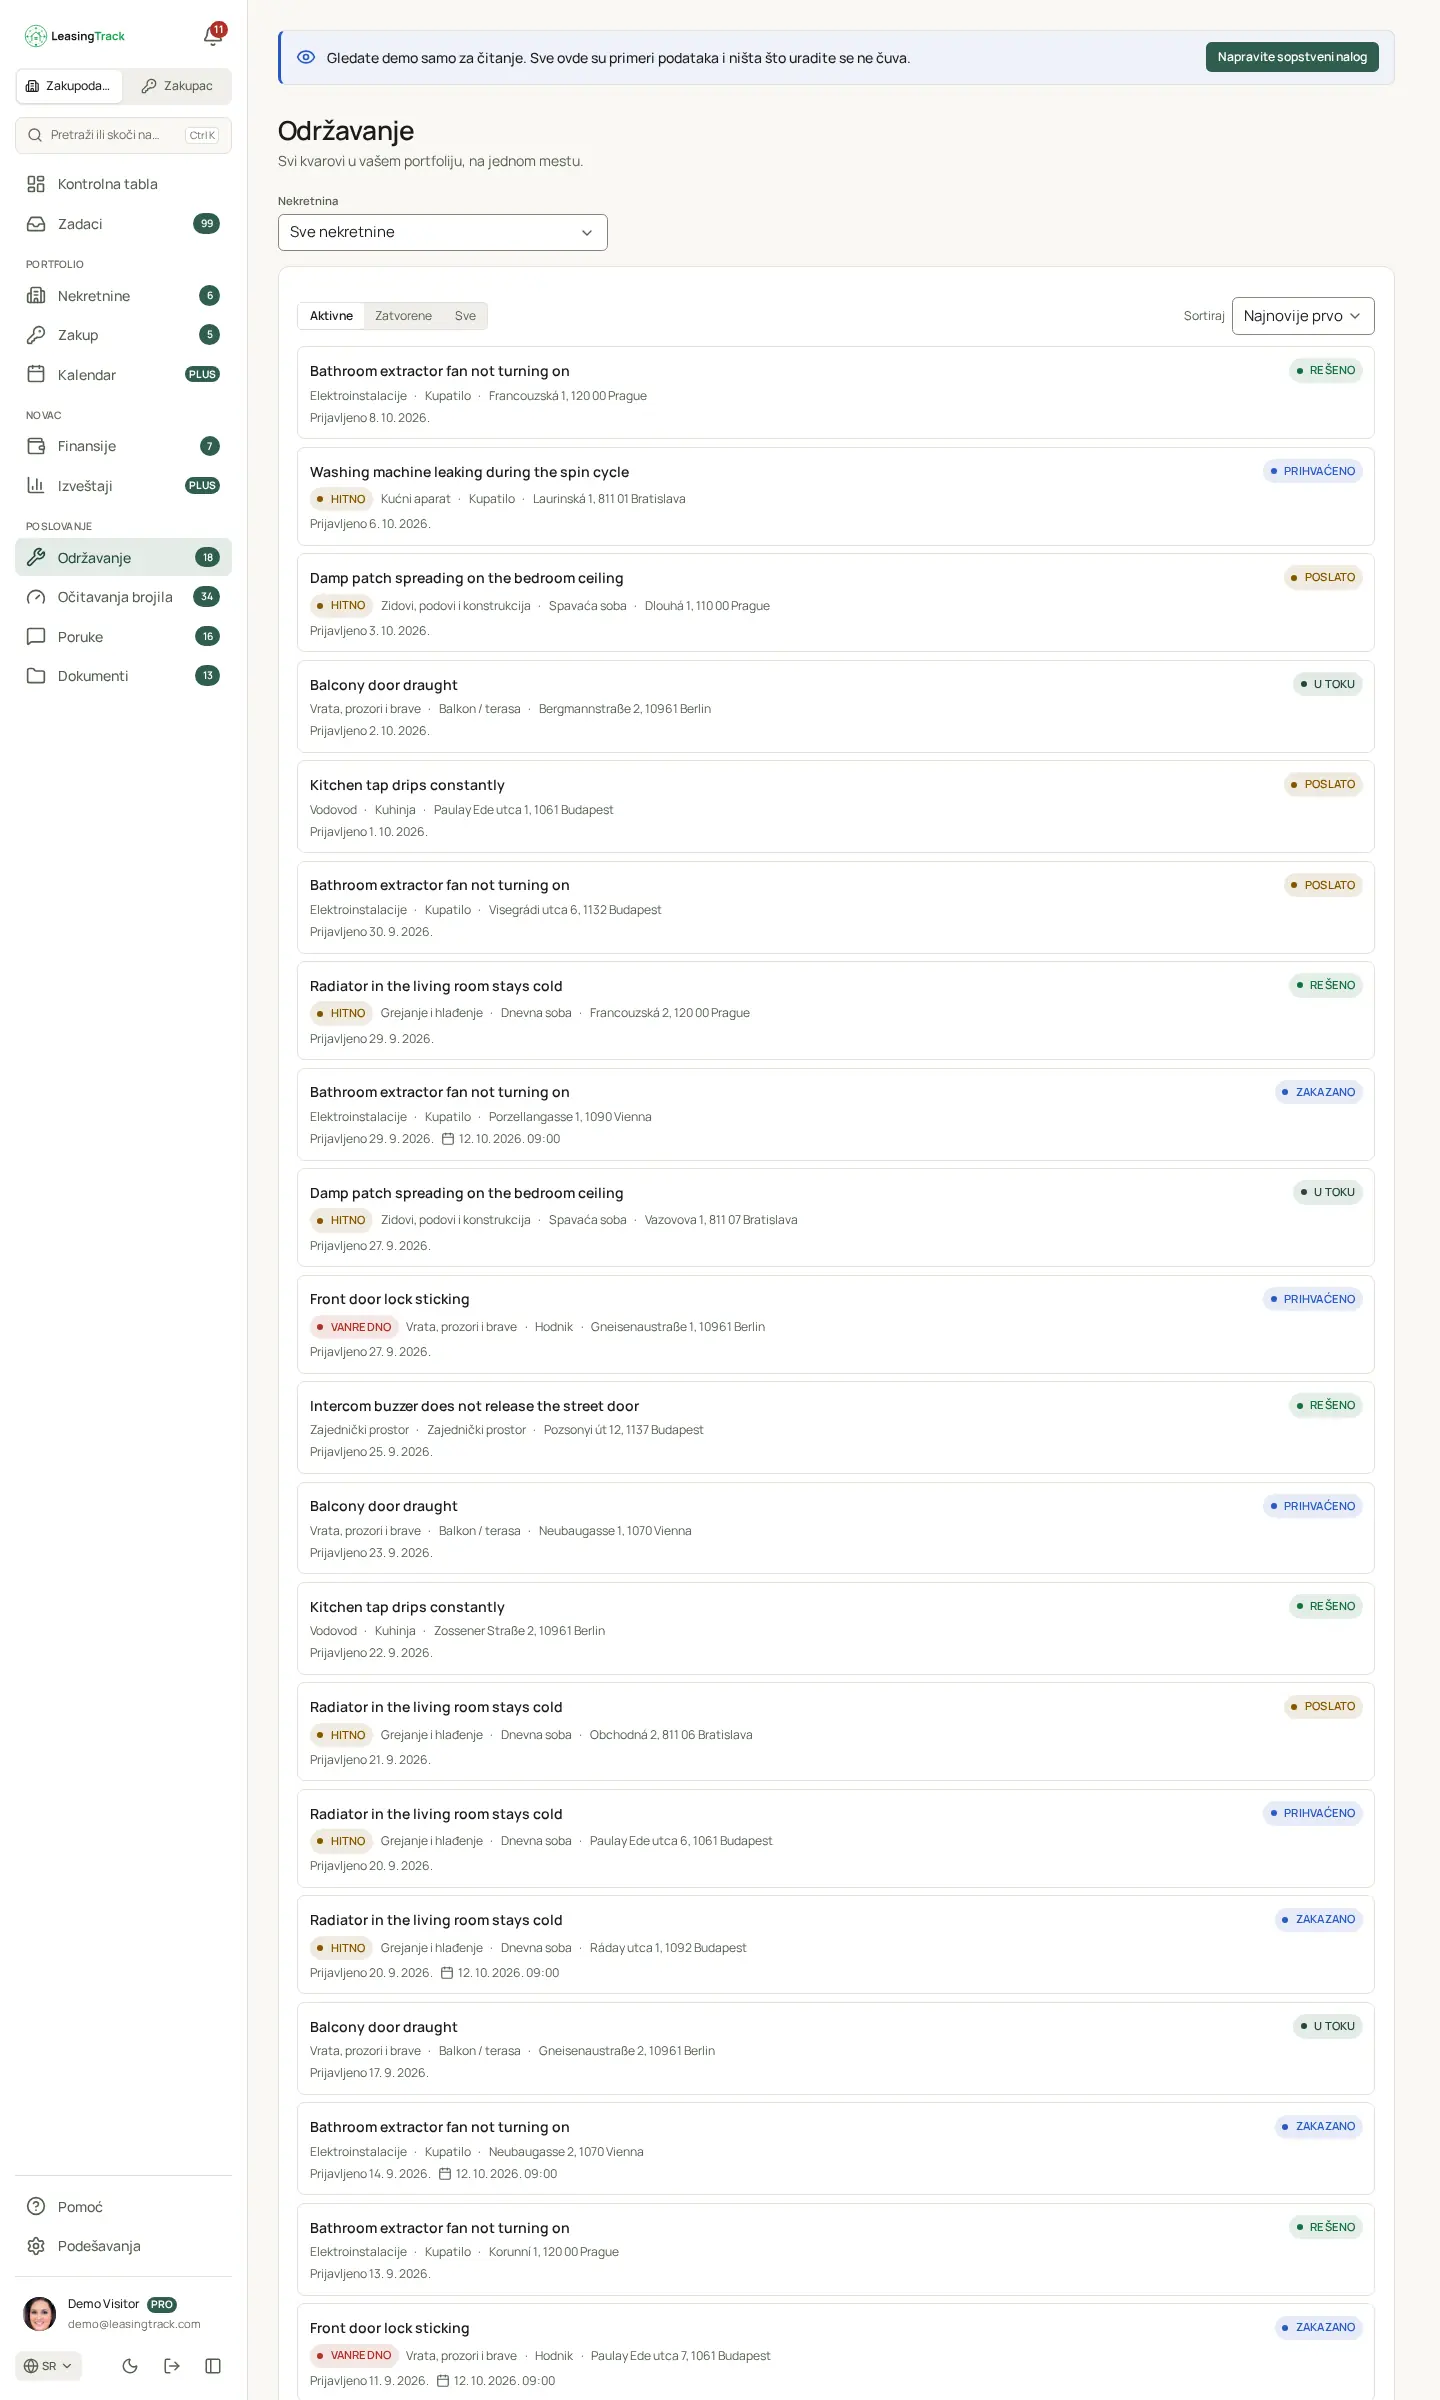Open Finansije wallet icon

36,446
